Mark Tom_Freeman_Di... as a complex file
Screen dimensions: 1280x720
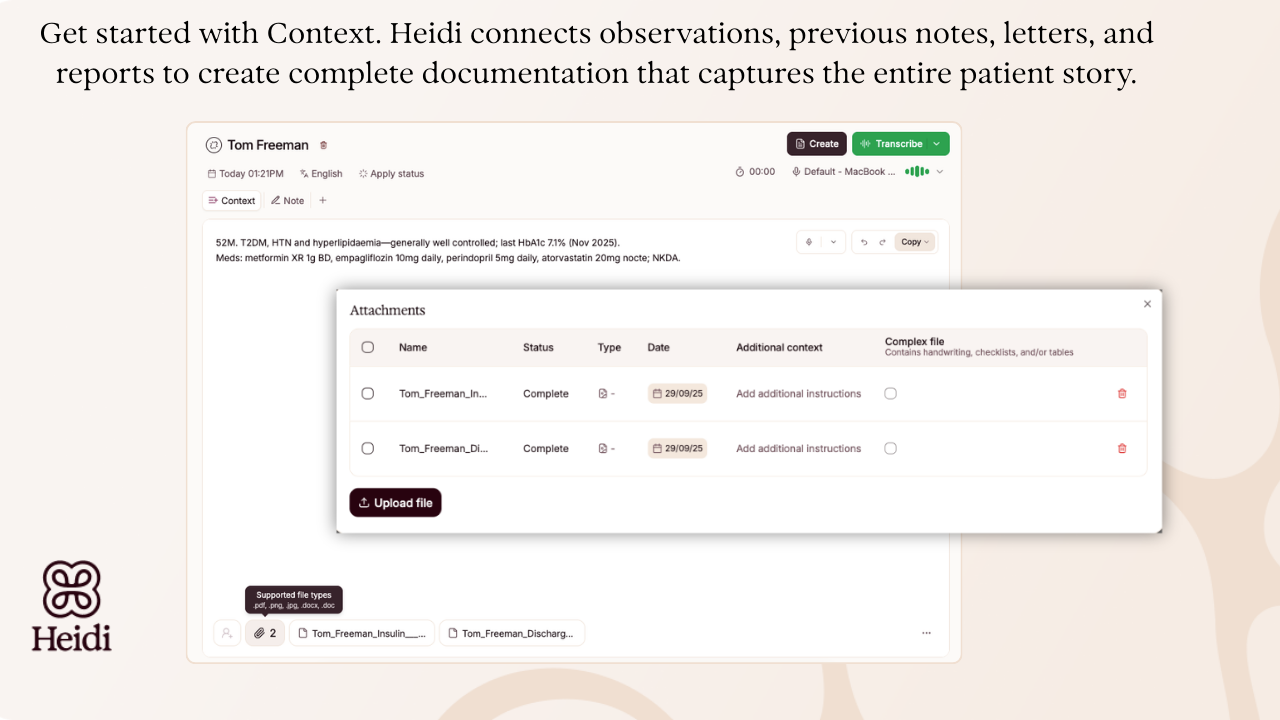890,449
